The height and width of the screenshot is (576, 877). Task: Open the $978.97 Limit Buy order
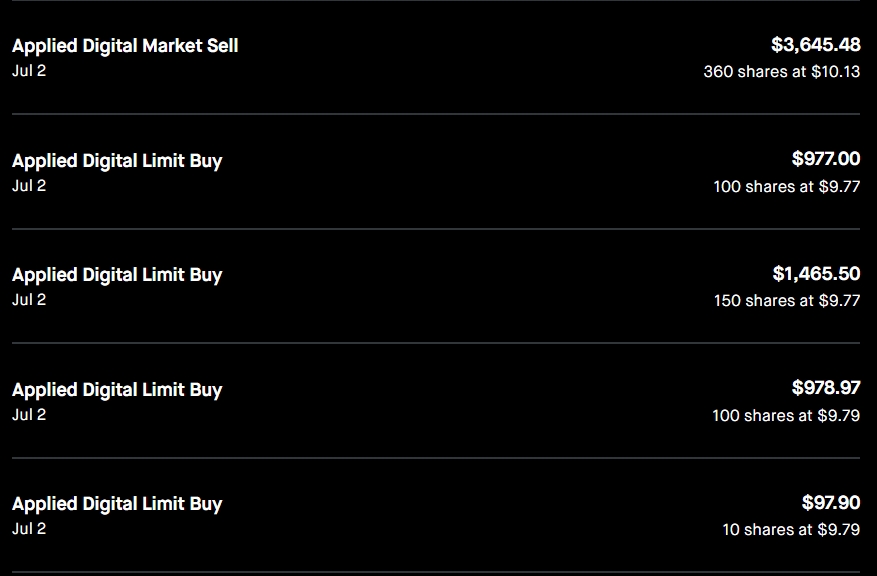click(117, 390)
